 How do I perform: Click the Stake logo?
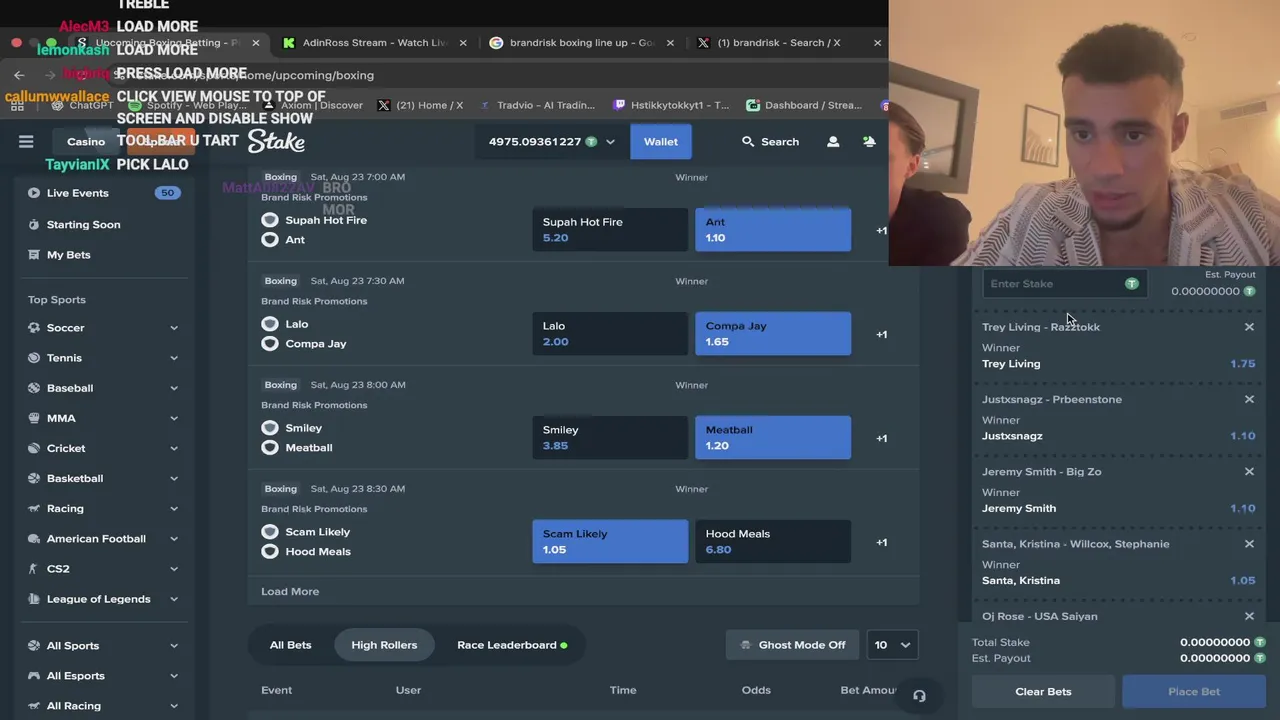(276, 142)
